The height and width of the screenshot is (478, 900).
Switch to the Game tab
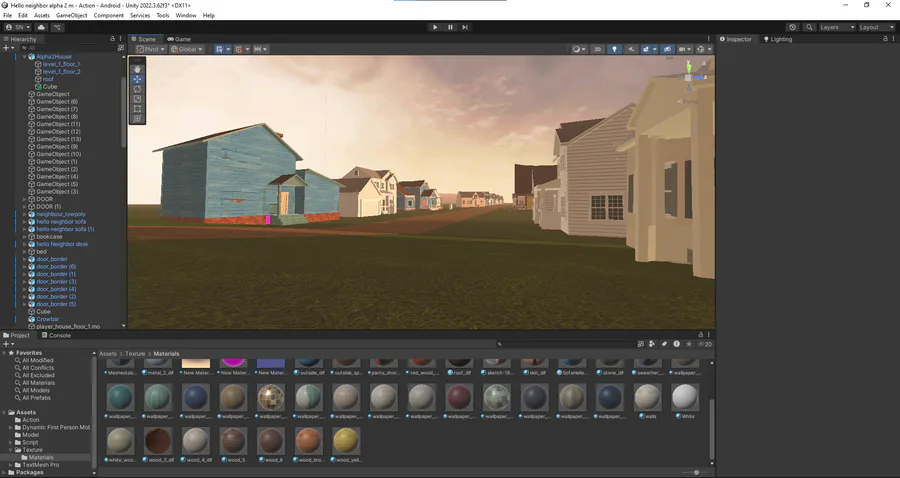tap(179, 39)
